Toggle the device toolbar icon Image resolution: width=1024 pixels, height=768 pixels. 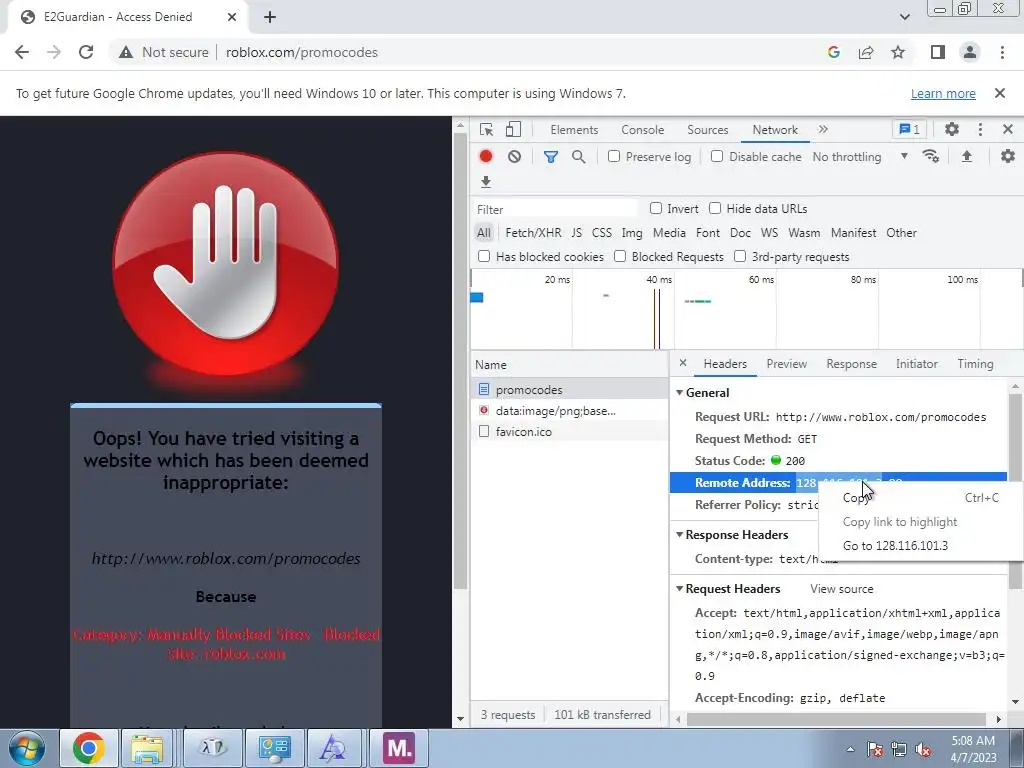pyautogui.click(x=513, y=129)
